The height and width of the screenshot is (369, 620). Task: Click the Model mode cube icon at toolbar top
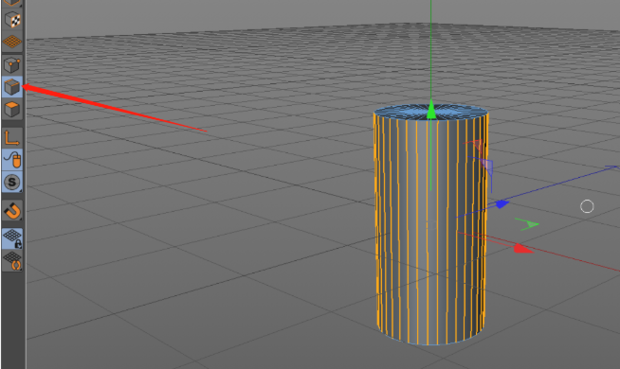click(x=12, y=3)
